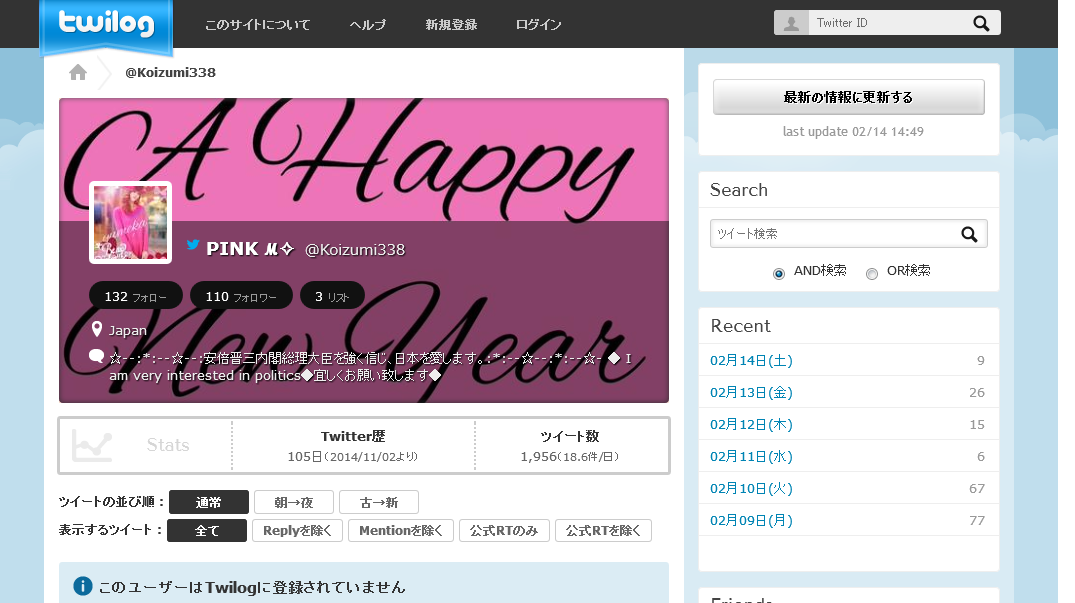Open このサイトについて menu item
Screen dimensions: 1075x603
coord(257,25)
